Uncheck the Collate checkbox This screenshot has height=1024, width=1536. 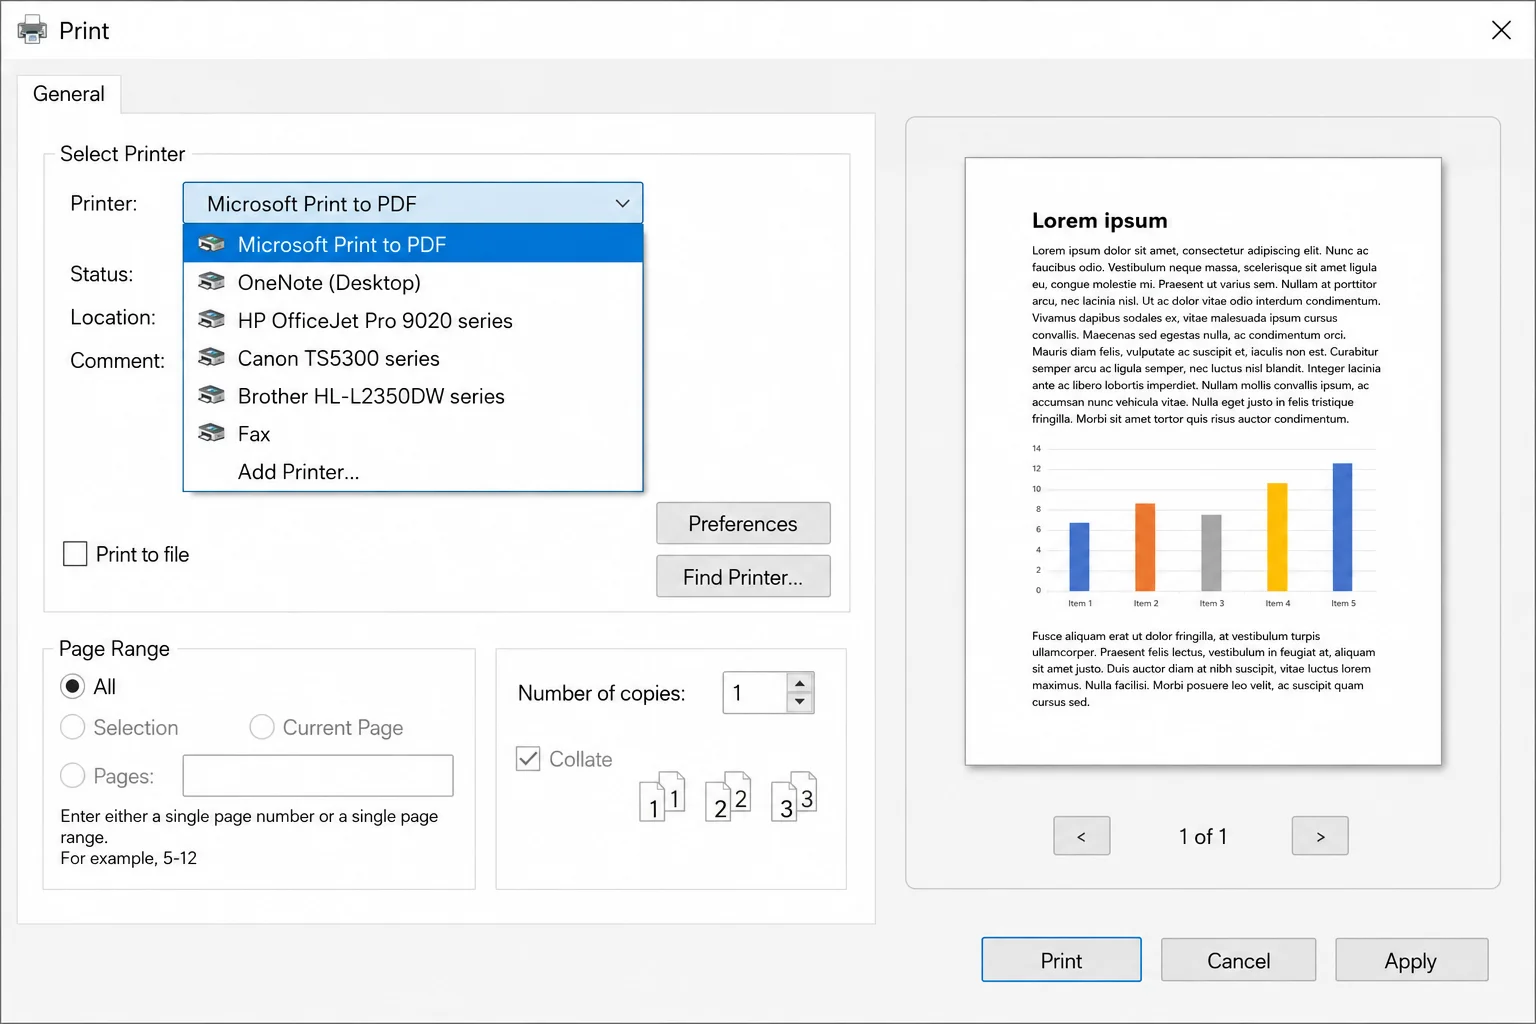pos(528,759)
